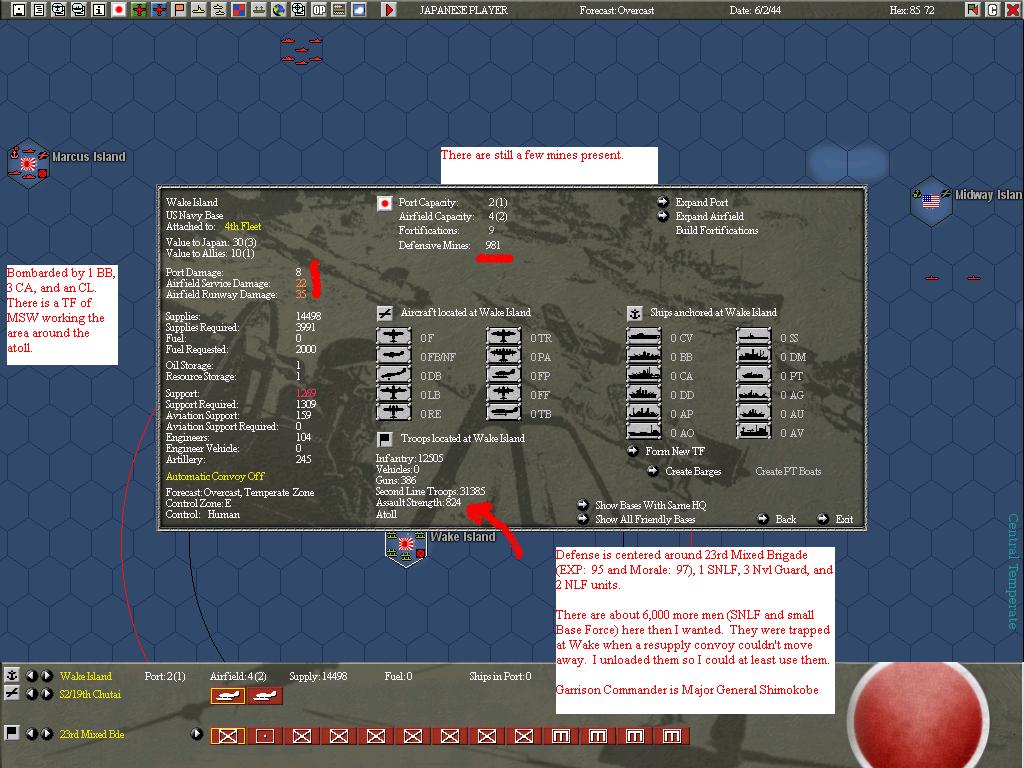Click the orange flag toolbar icon
The image size is (1024, 768).
point(179,10)
